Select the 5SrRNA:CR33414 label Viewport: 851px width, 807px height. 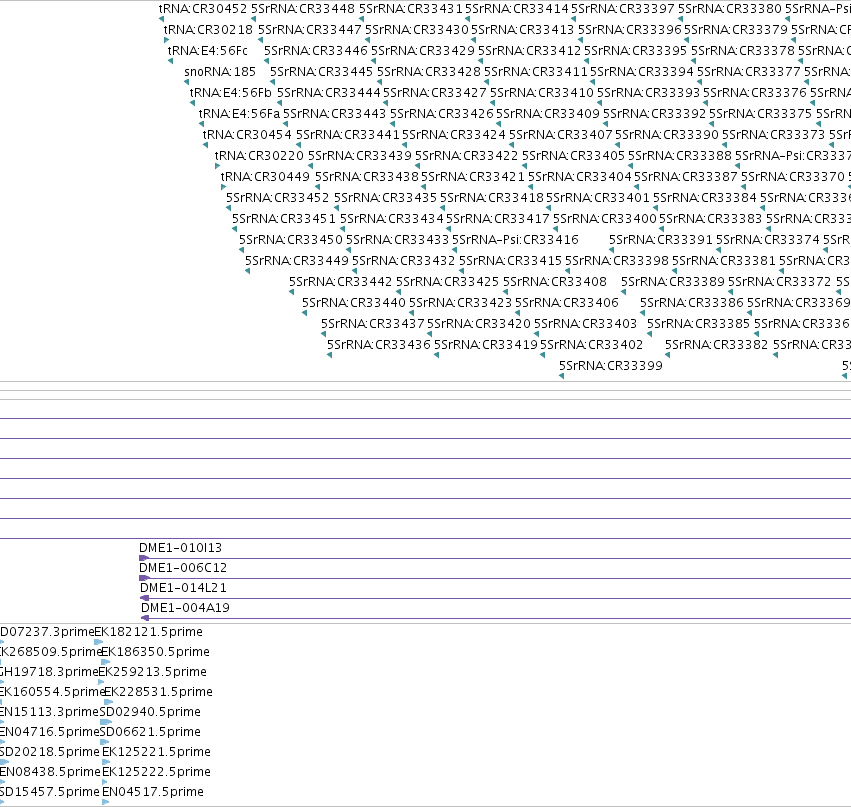[x=517, y=9]
